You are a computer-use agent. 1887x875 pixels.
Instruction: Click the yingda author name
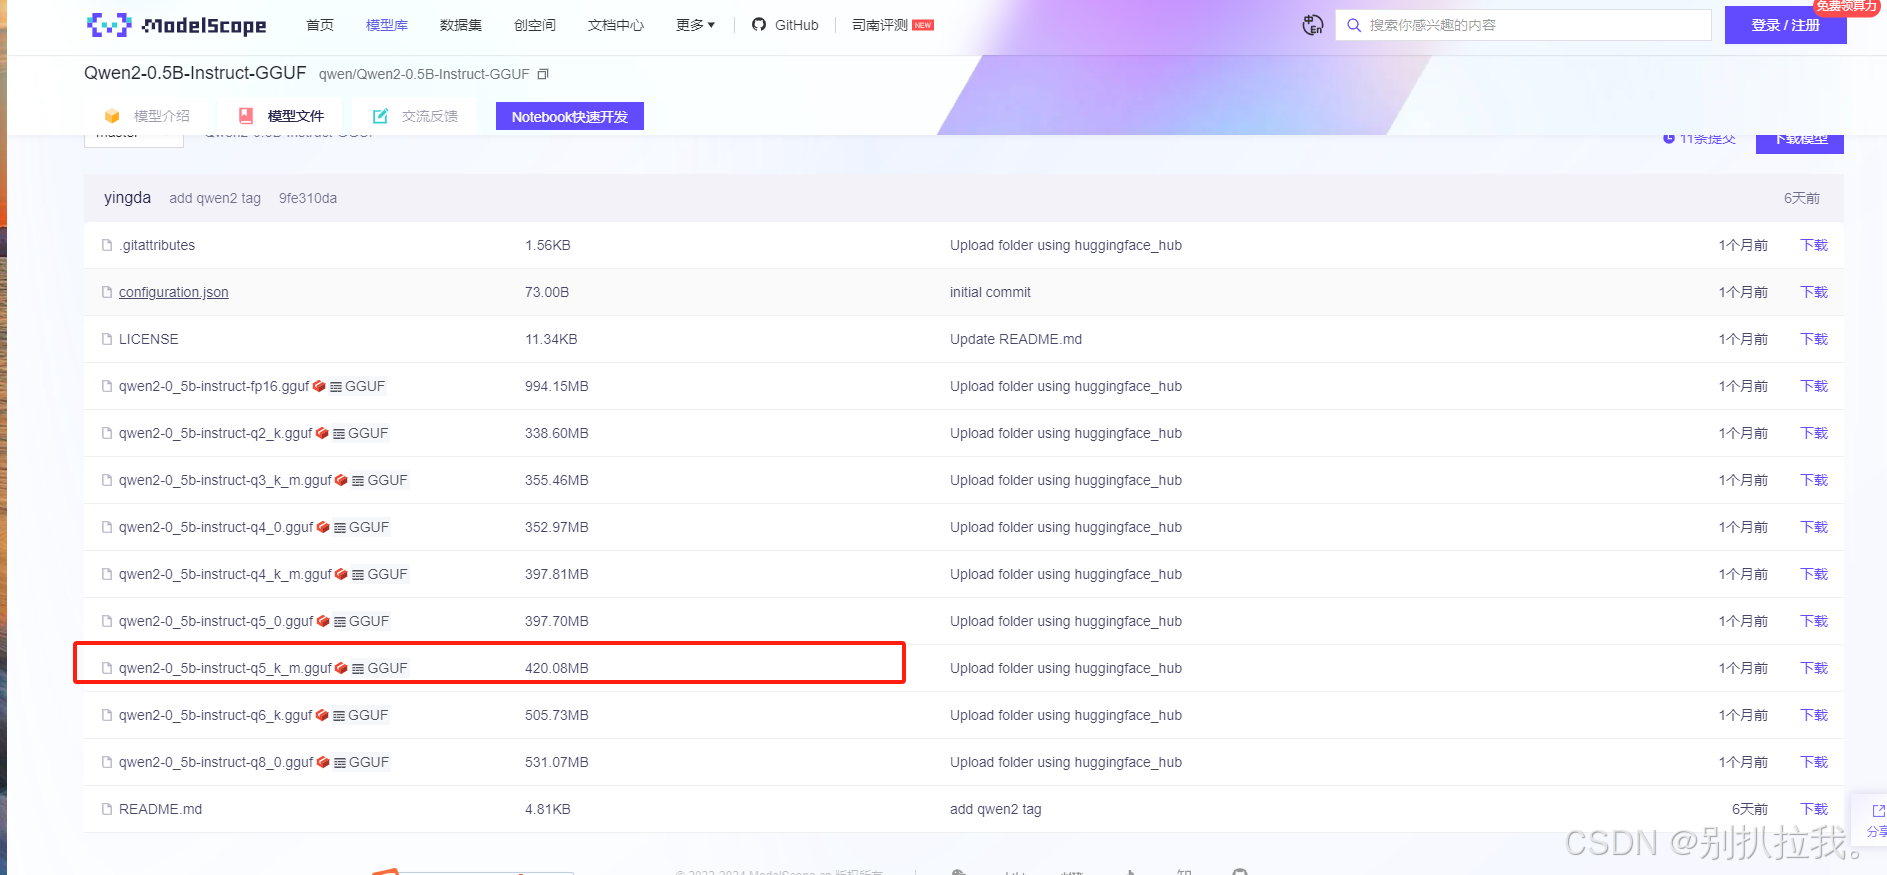(127, 198)
